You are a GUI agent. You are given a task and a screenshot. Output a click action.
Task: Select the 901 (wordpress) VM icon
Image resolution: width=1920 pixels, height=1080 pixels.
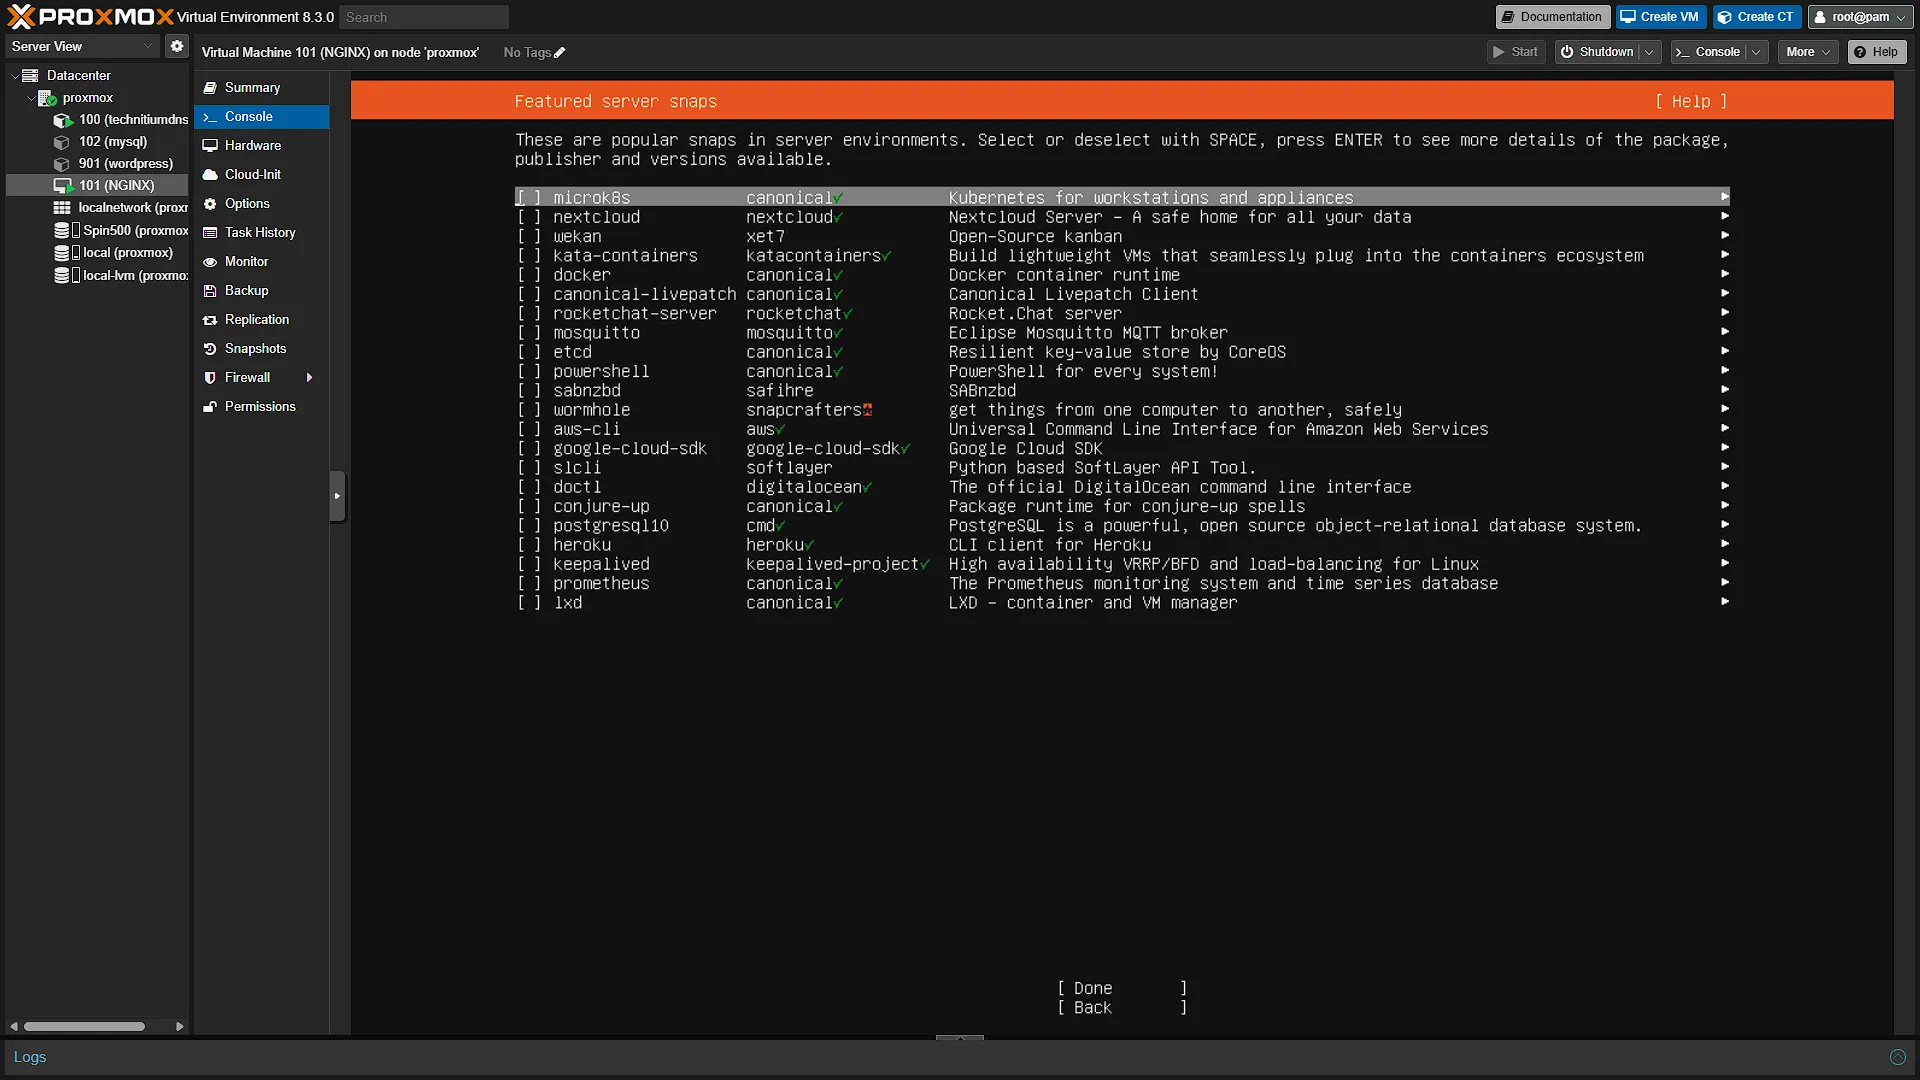62,164
